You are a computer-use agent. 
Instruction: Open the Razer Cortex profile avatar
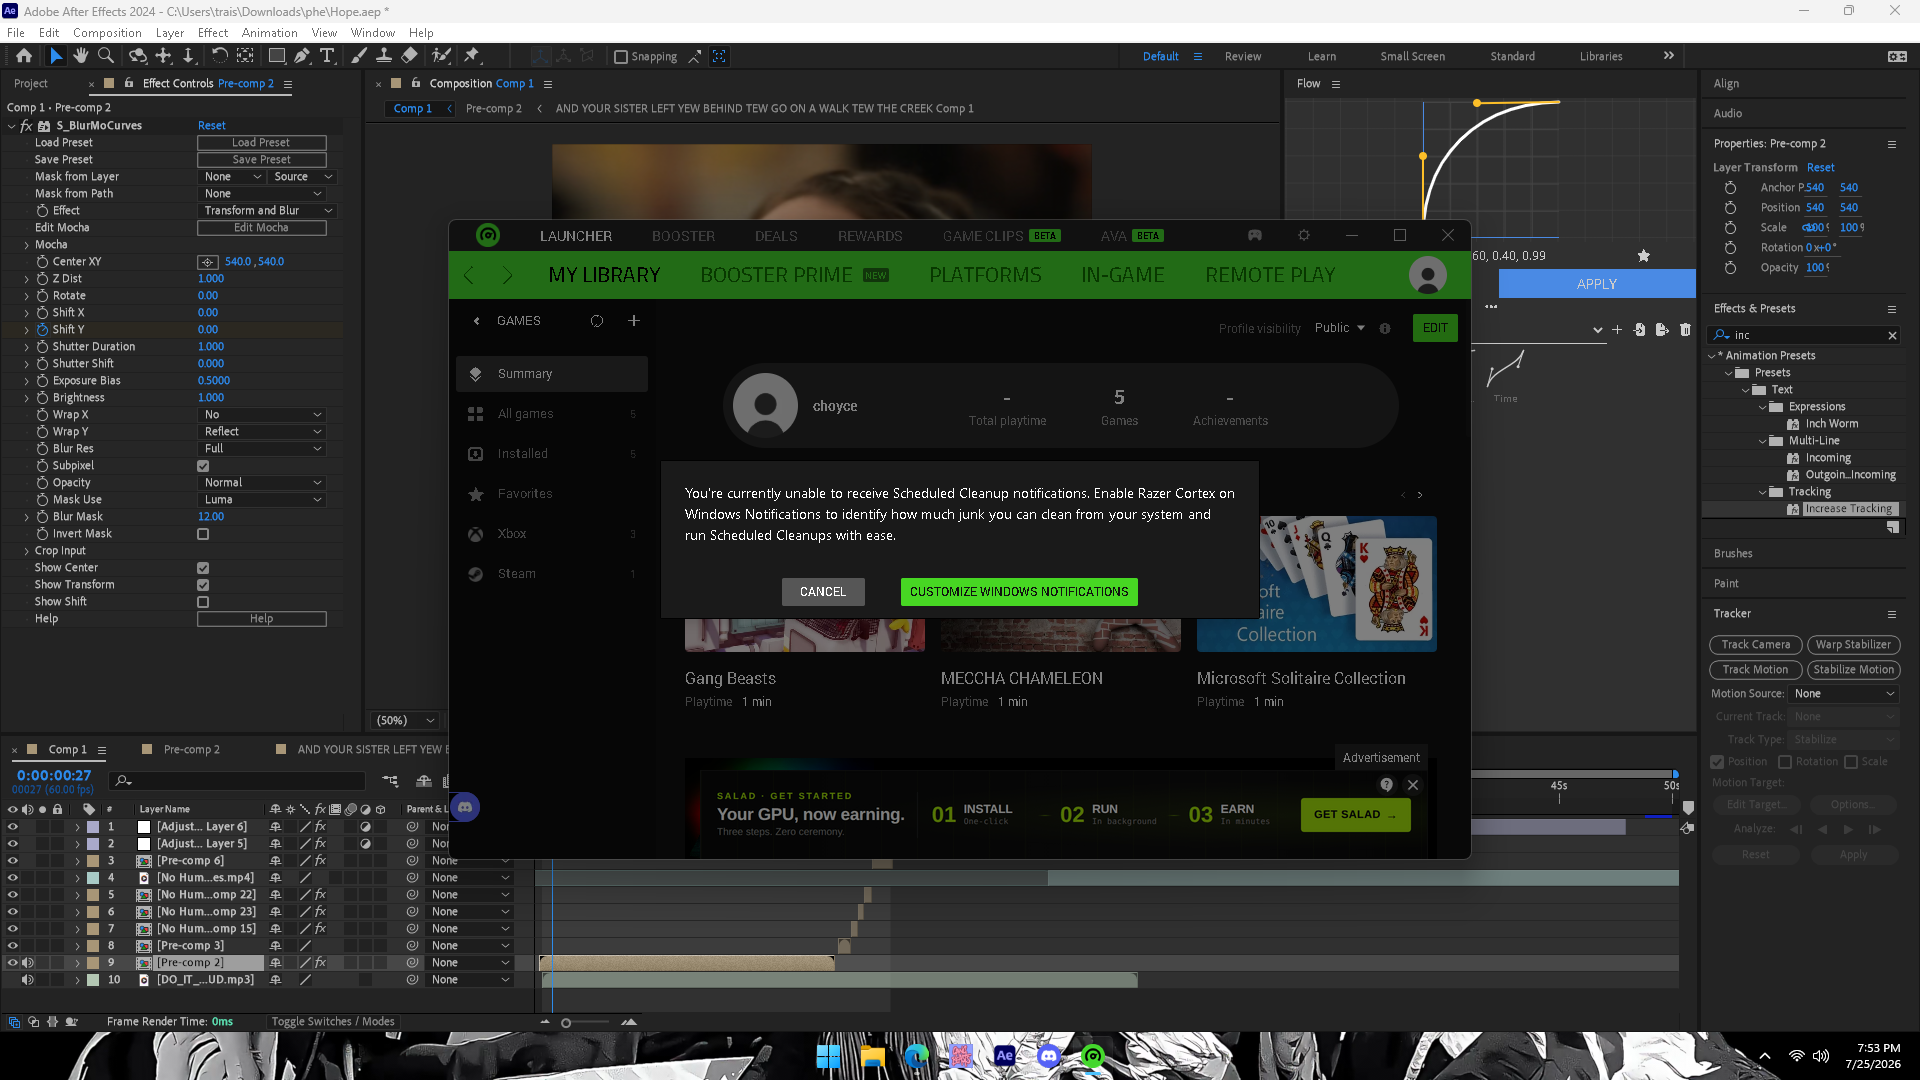1427,275
